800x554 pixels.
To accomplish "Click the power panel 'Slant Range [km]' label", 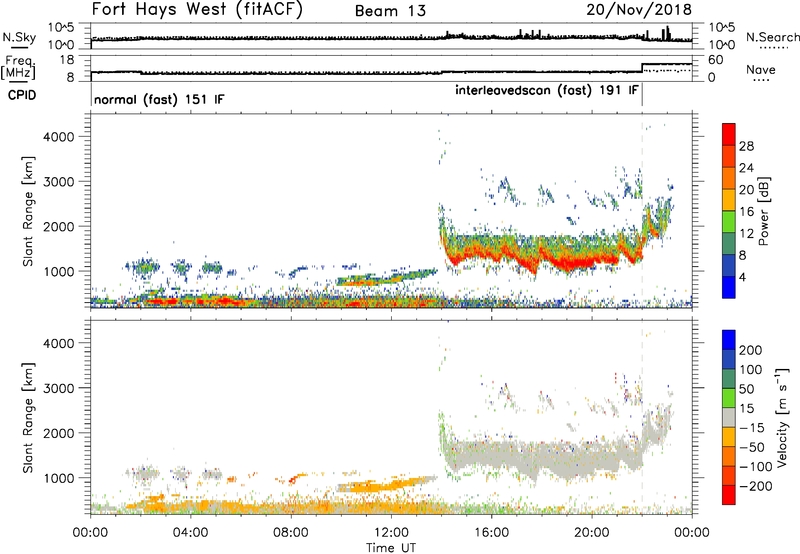I will (28, 211).
